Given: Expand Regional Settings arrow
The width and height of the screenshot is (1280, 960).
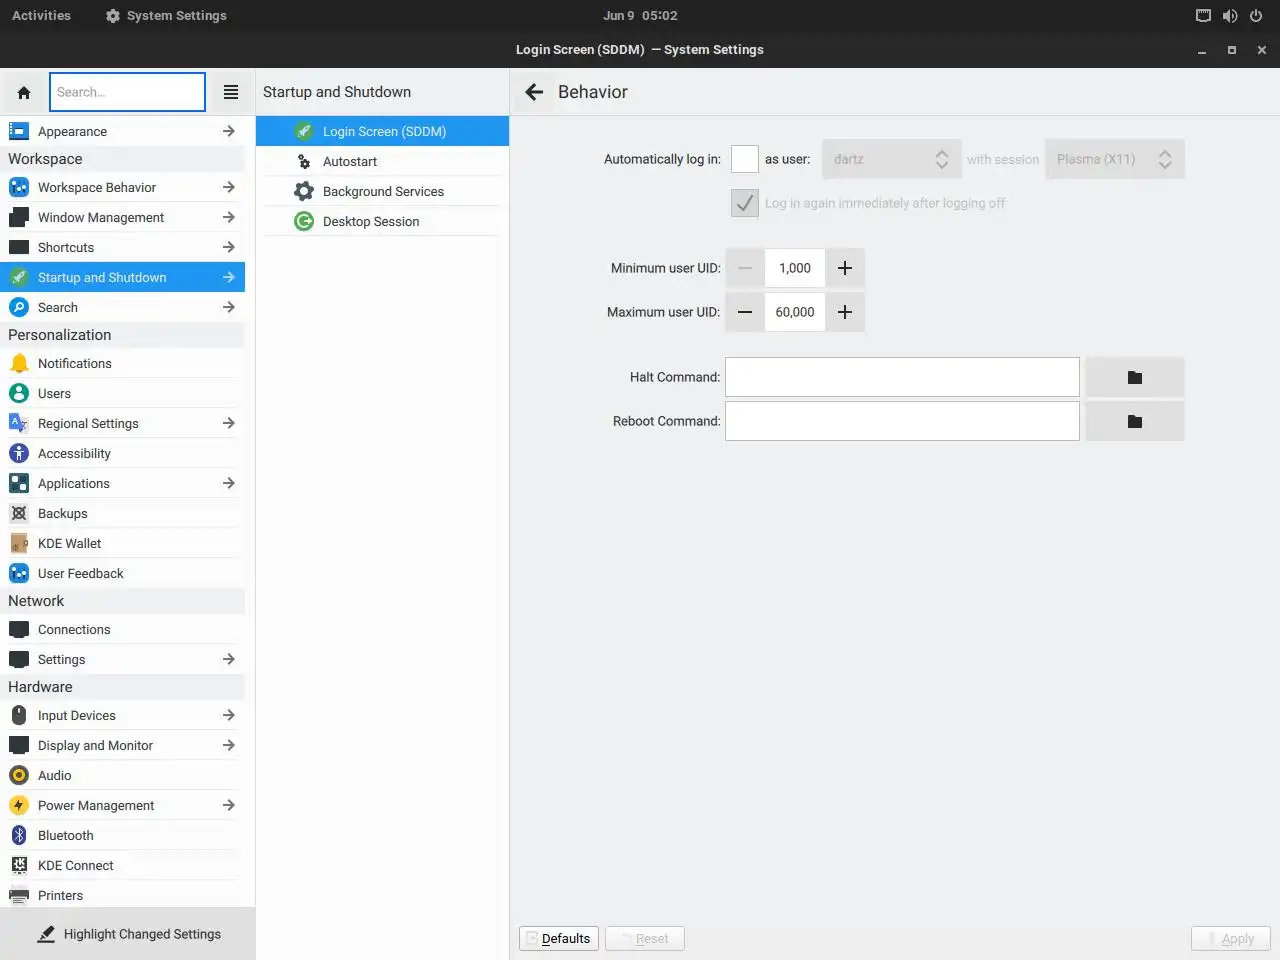Looking at the screenshot, I should click(229, 423).
